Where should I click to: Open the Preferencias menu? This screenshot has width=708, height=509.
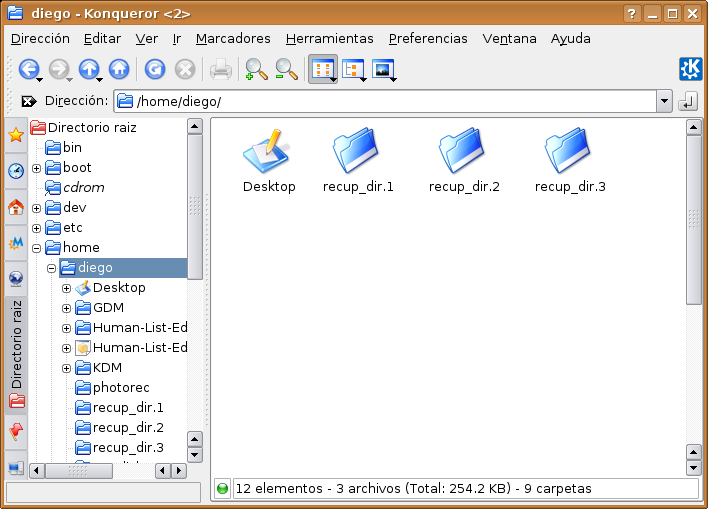428,39
